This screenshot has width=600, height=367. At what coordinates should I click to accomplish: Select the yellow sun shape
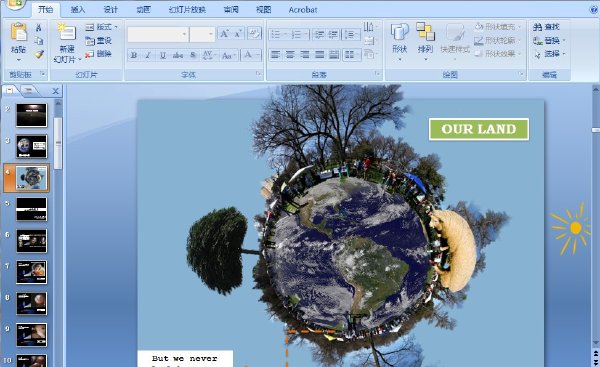(x=571, y=228)
